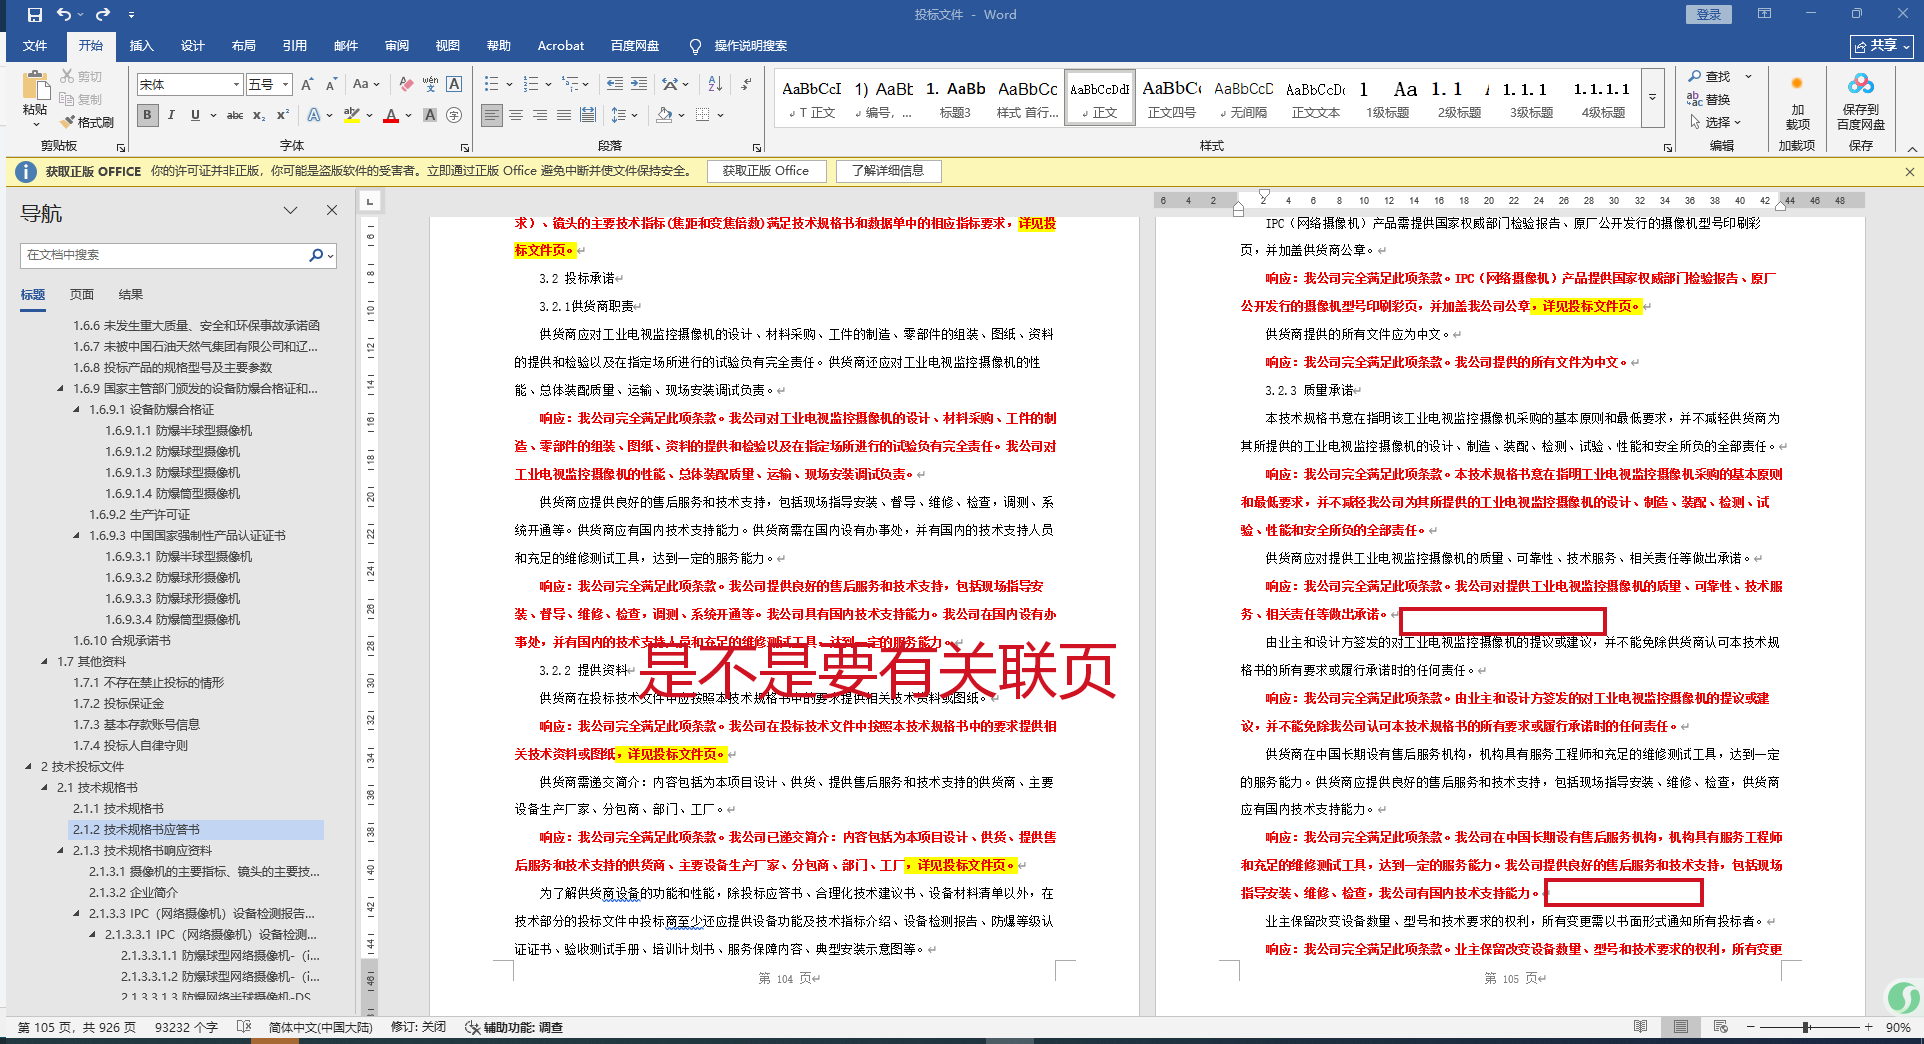Sort the selection with the A-Z icon
The width and height of the screenshot is (1924, 1044).
715,85
